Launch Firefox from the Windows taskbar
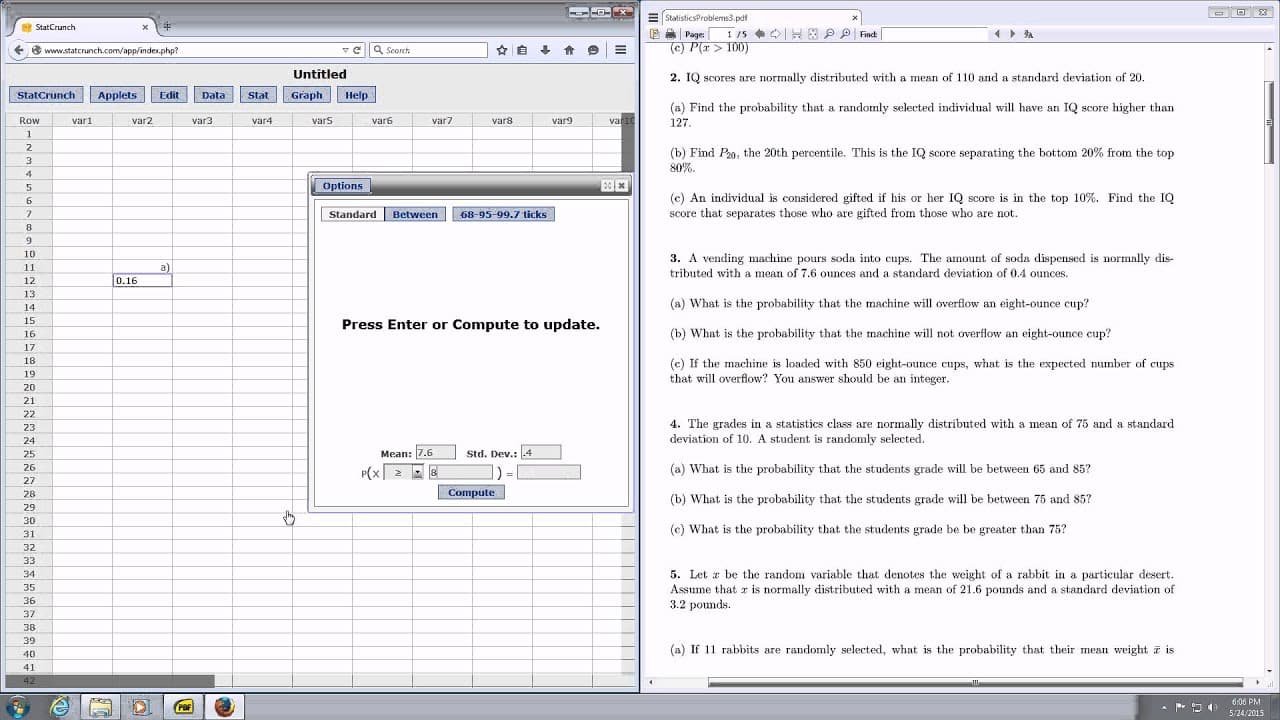 [224, 706]
